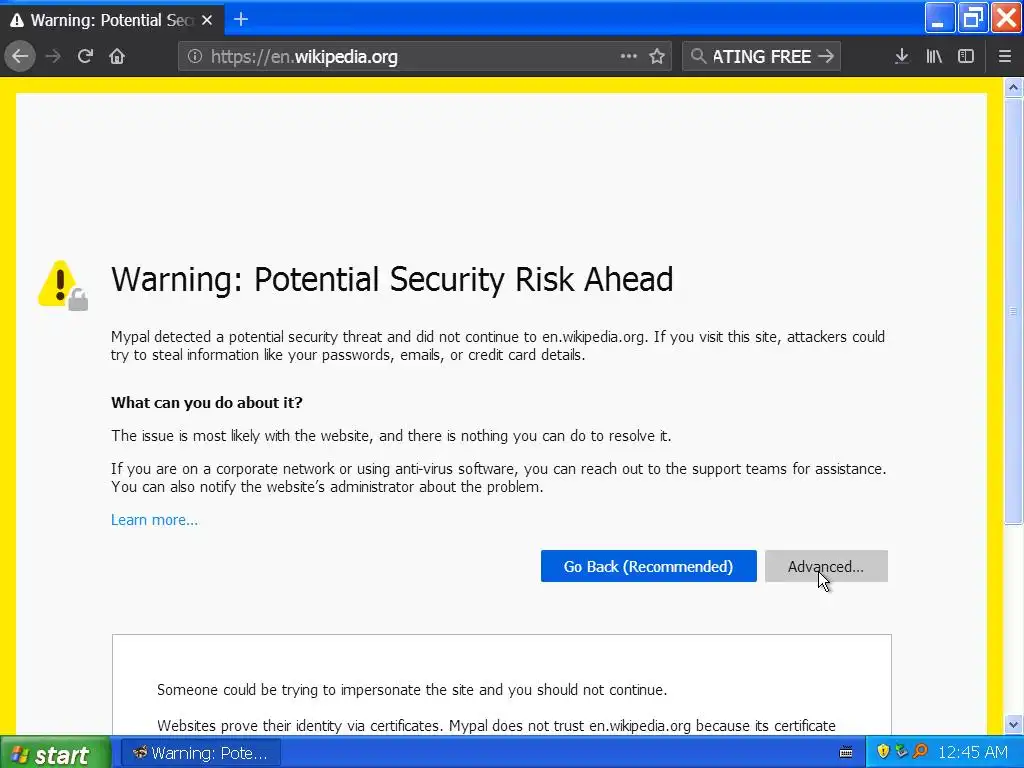Click the URL address field
The height and width of the screenshot is (768, 1024).
tap(400, 57)
